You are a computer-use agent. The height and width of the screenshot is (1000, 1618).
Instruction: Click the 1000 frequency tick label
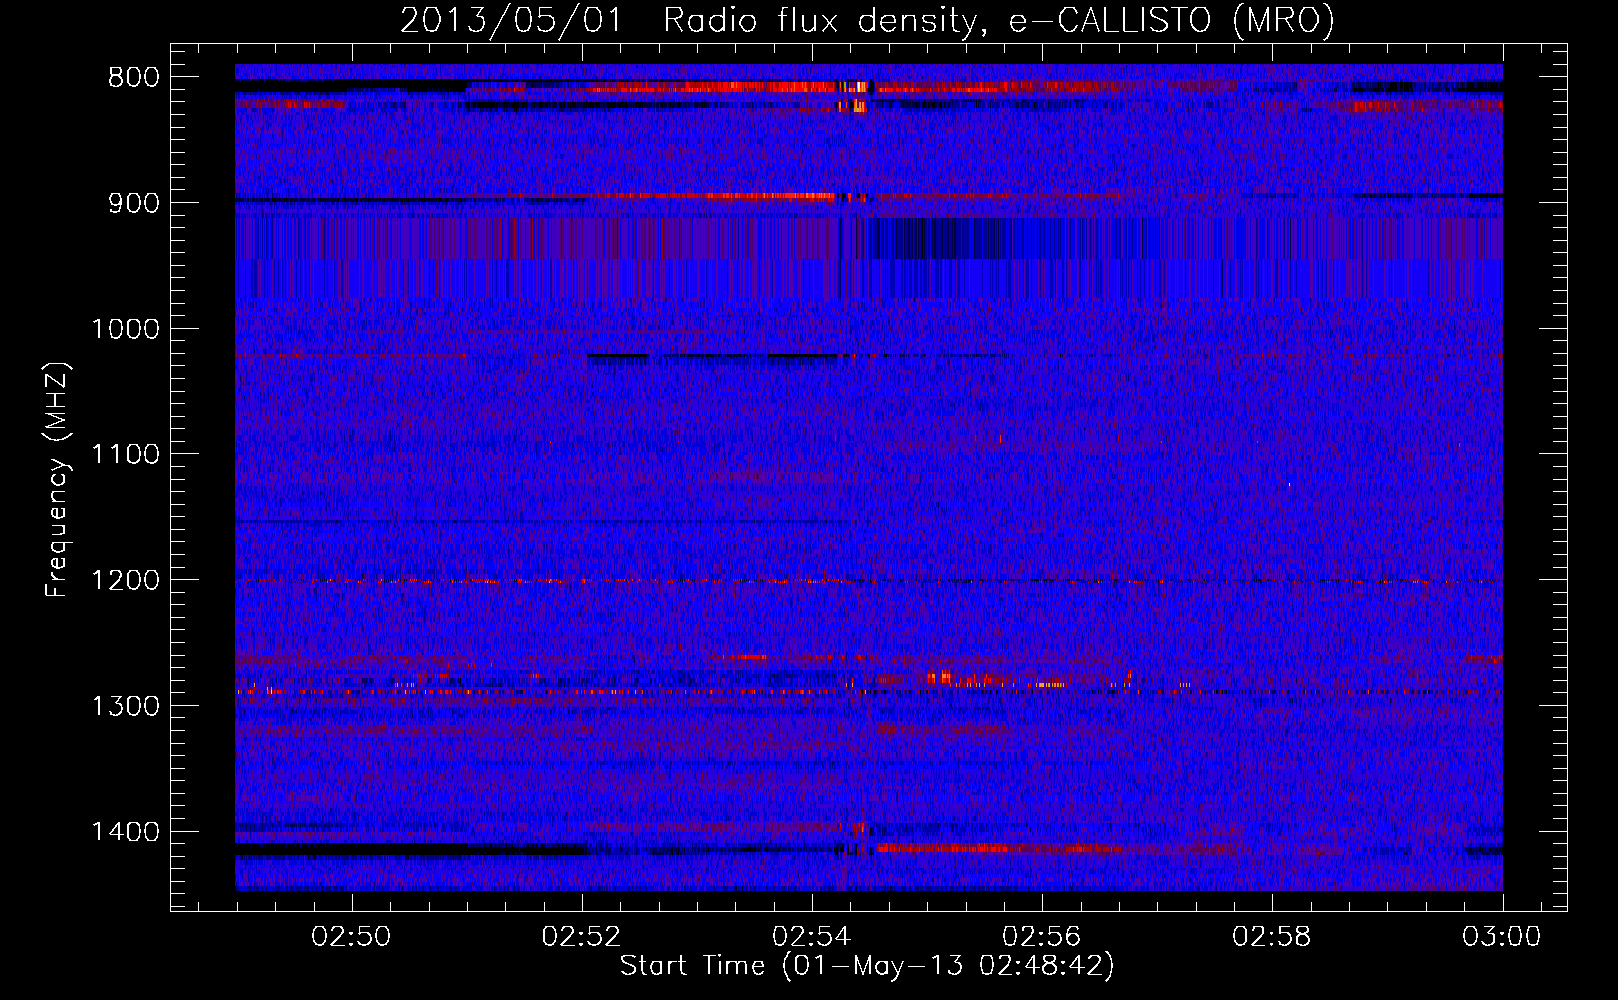(125, 329)
